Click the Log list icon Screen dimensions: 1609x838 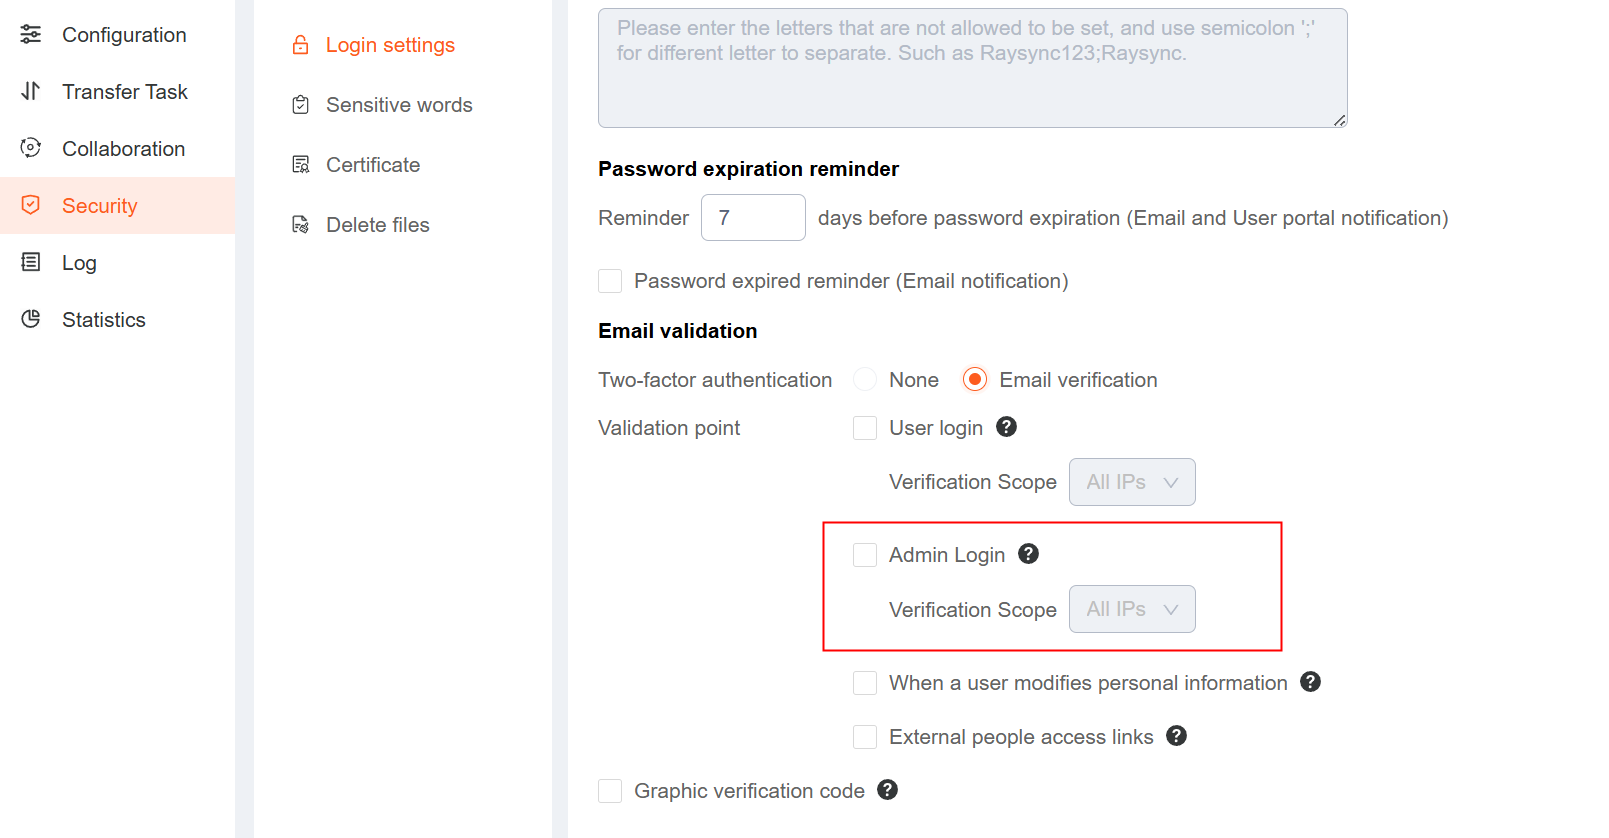tap(31, 262)
